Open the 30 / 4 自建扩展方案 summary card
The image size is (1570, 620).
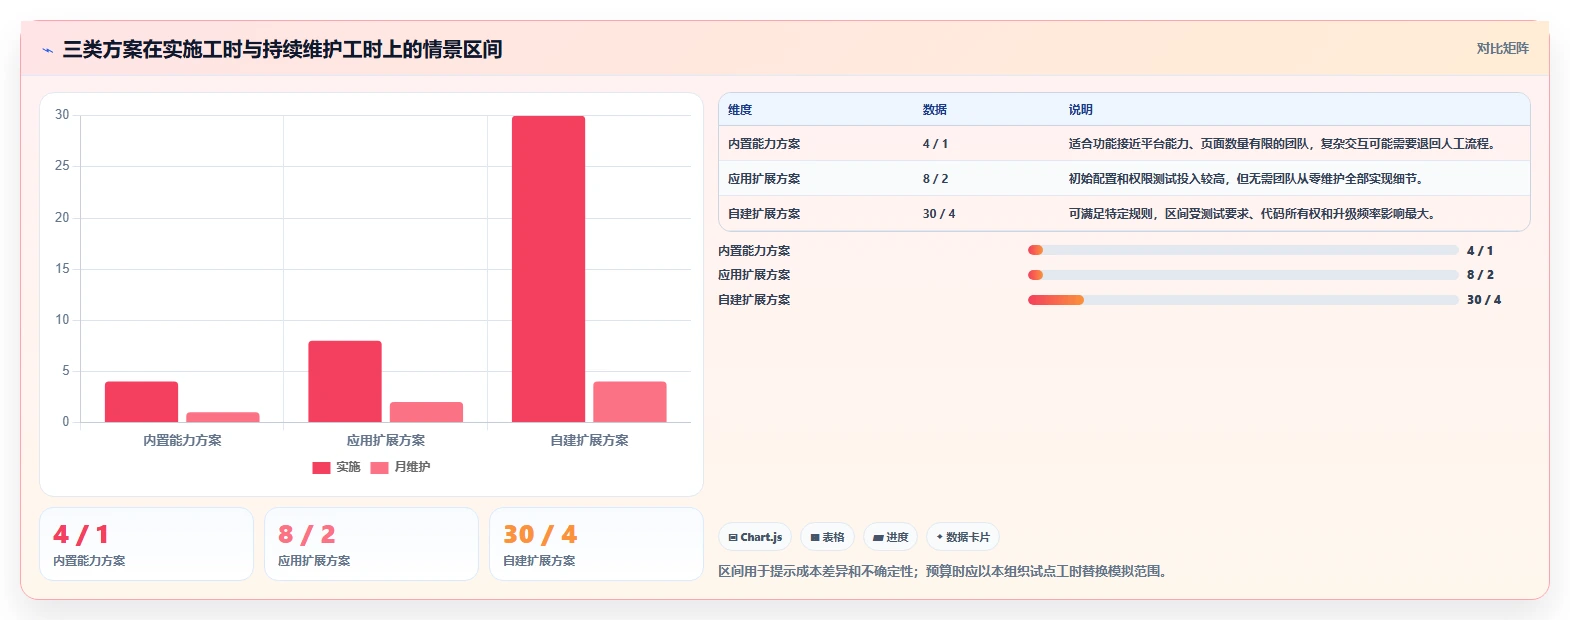(596, 544)
